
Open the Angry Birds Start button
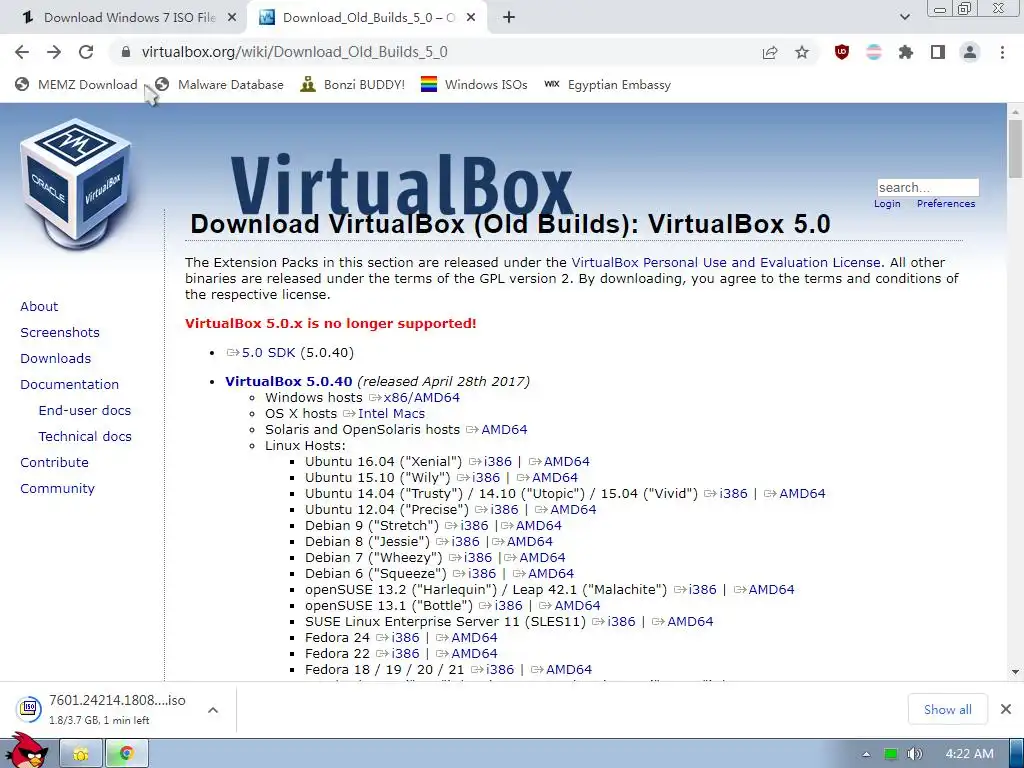(x=27, y=752)
